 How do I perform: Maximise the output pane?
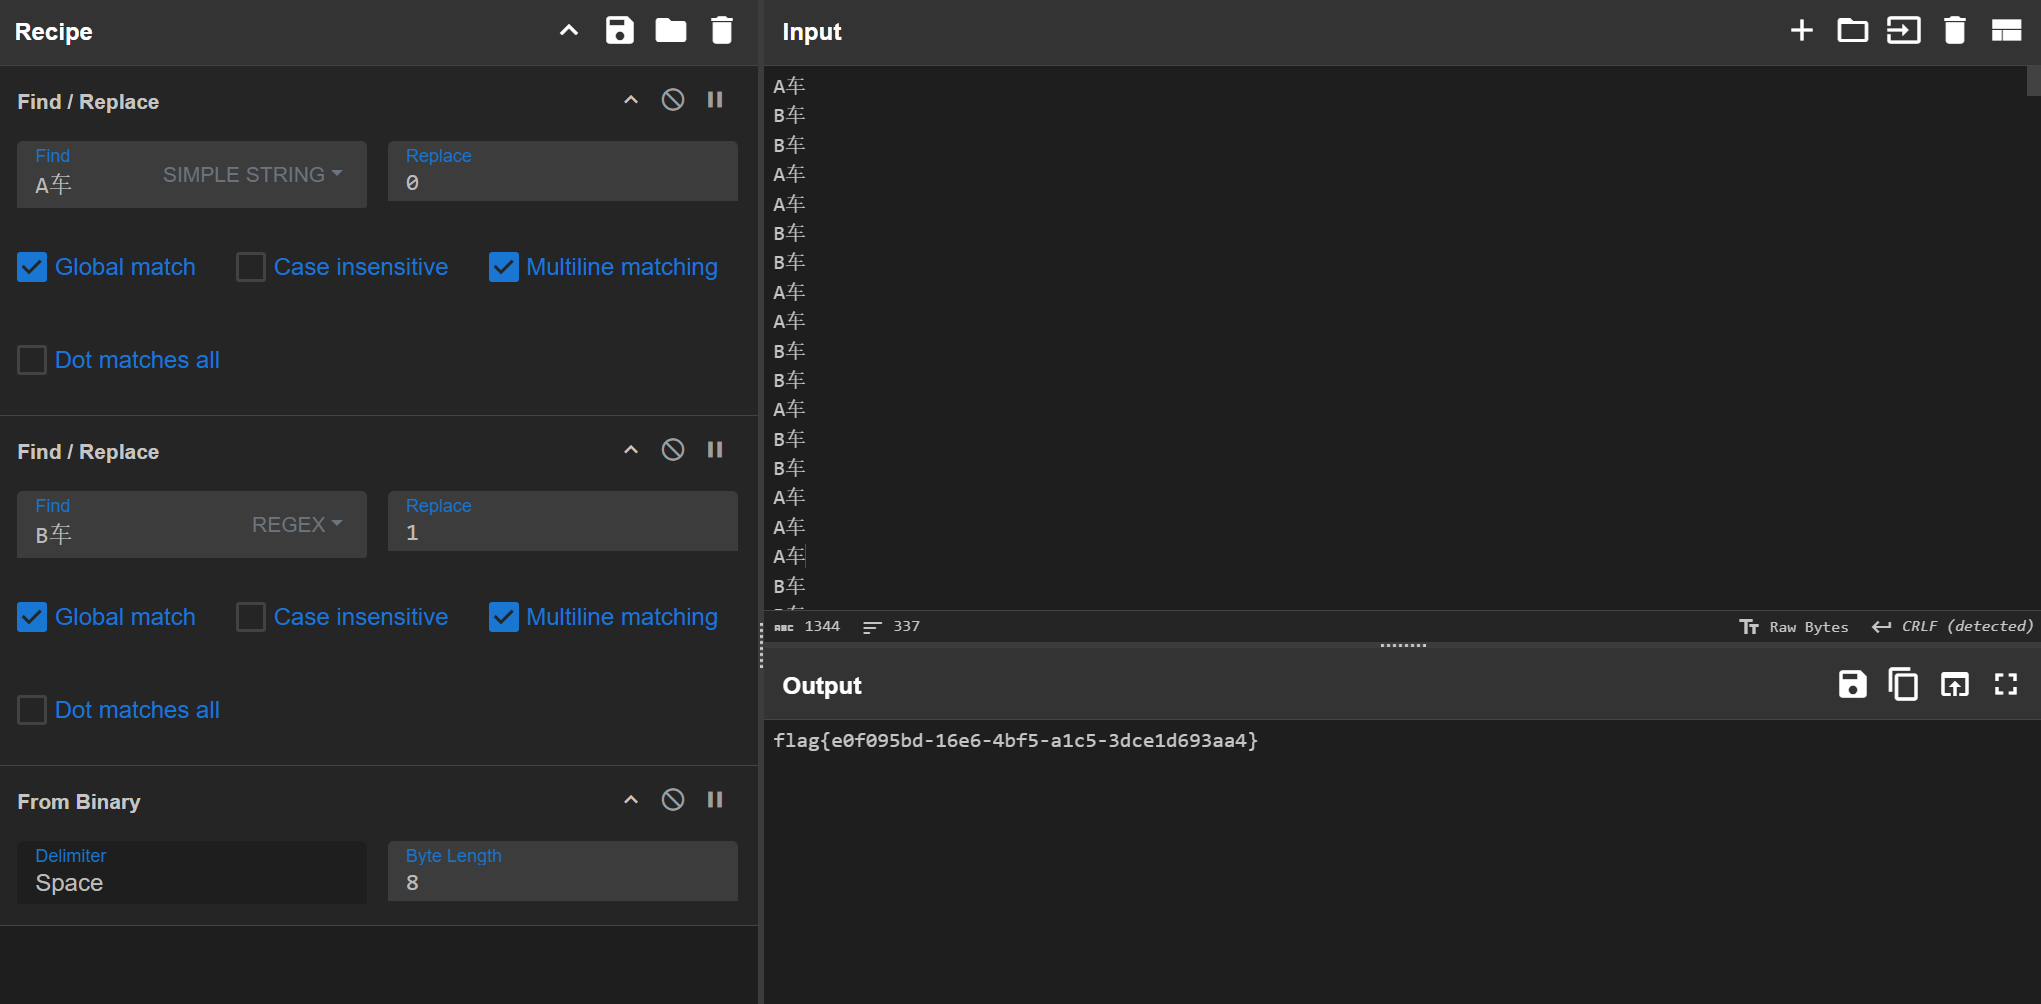click(x=2006, y=684)
